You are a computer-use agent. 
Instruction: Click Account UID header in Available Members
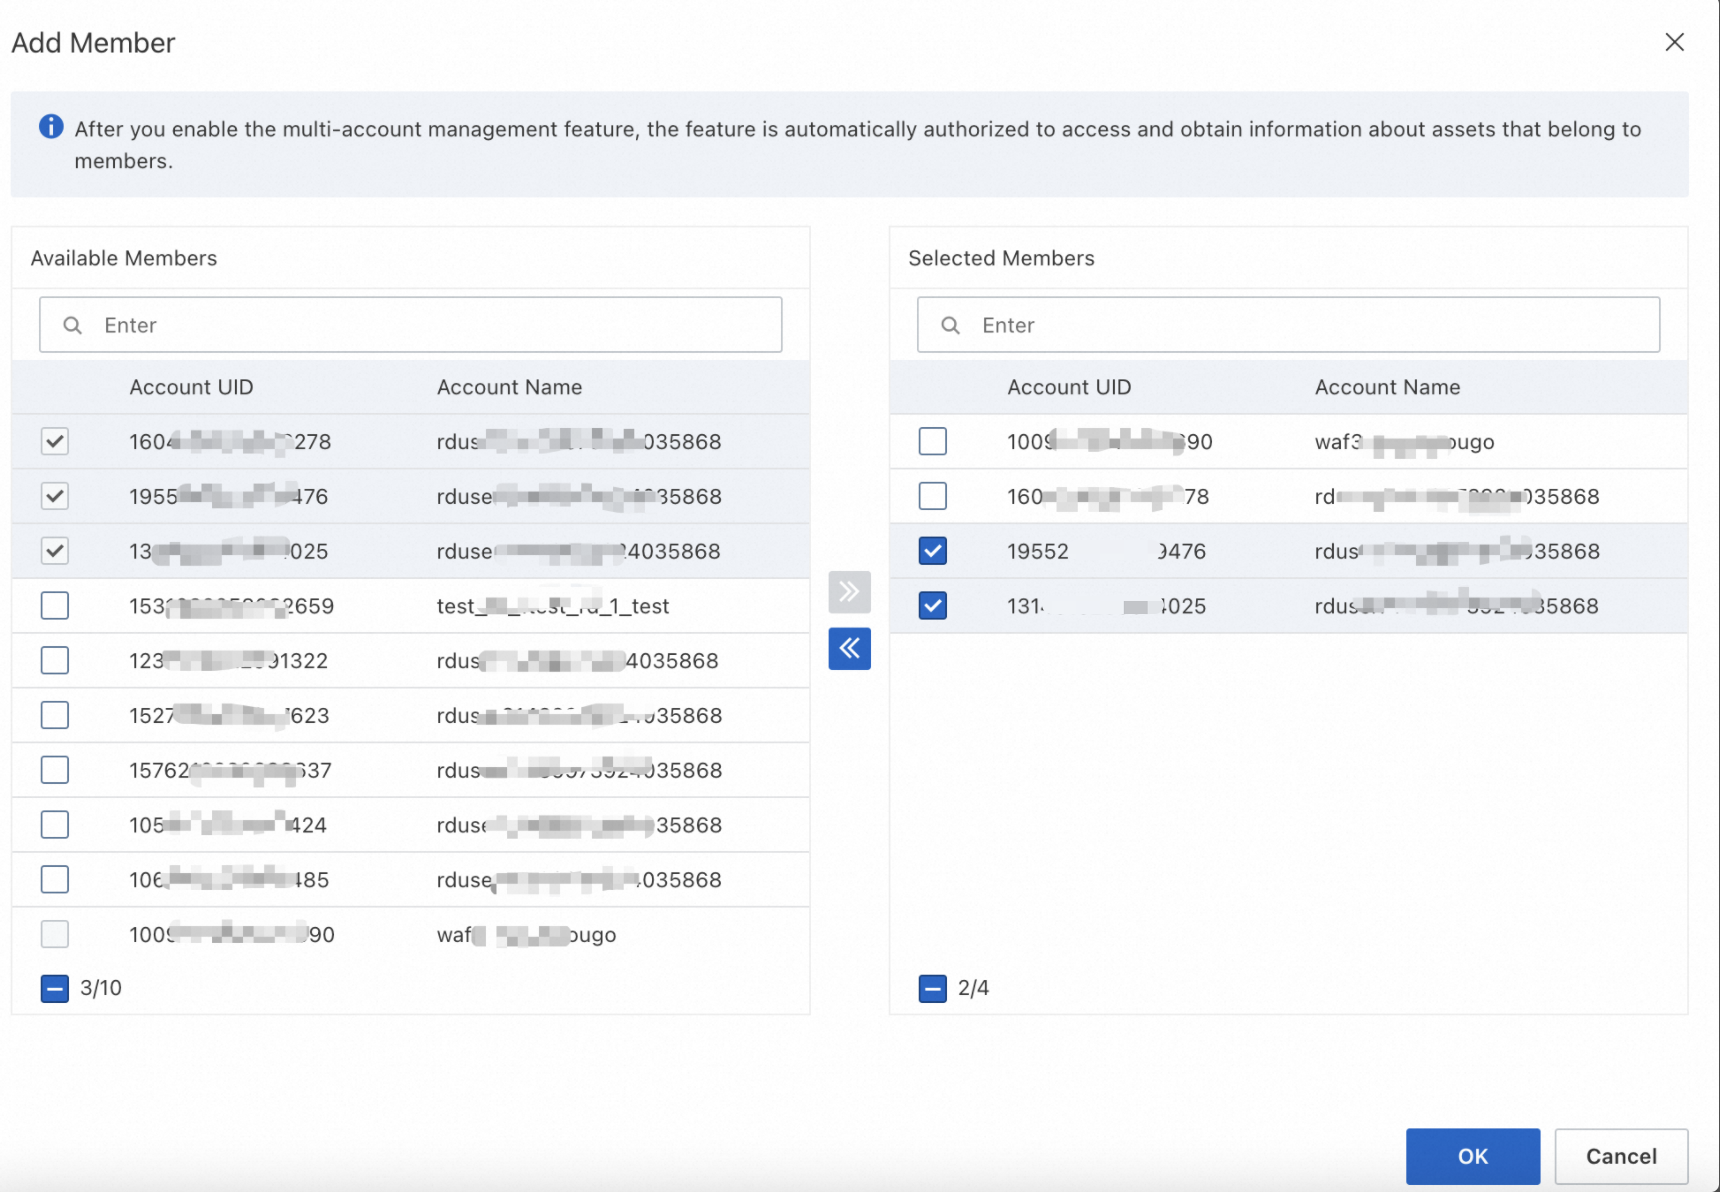point(191,387)
